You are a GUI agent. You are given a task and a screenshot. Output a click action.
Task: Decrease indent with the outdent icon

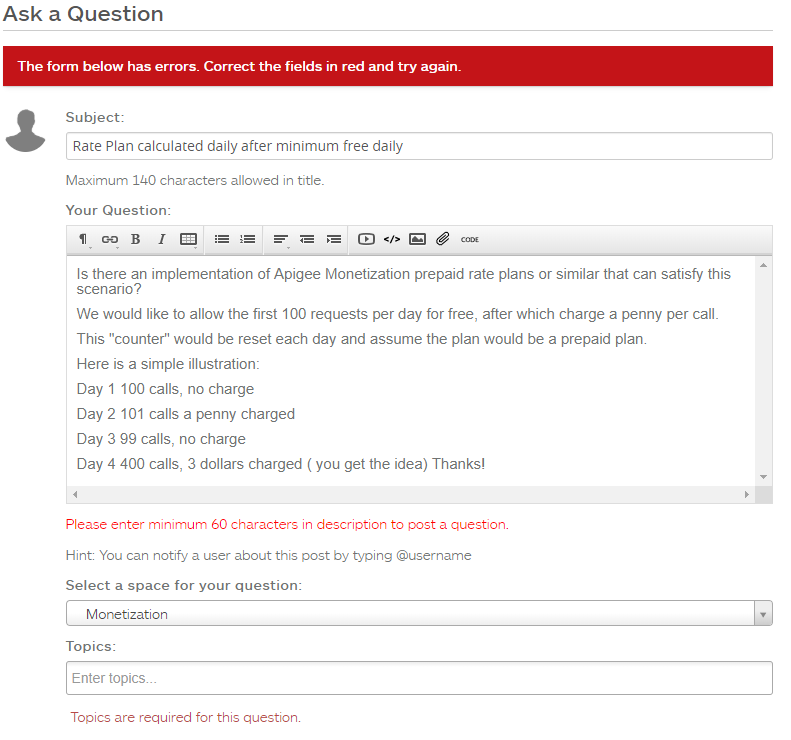click(307, 239)
